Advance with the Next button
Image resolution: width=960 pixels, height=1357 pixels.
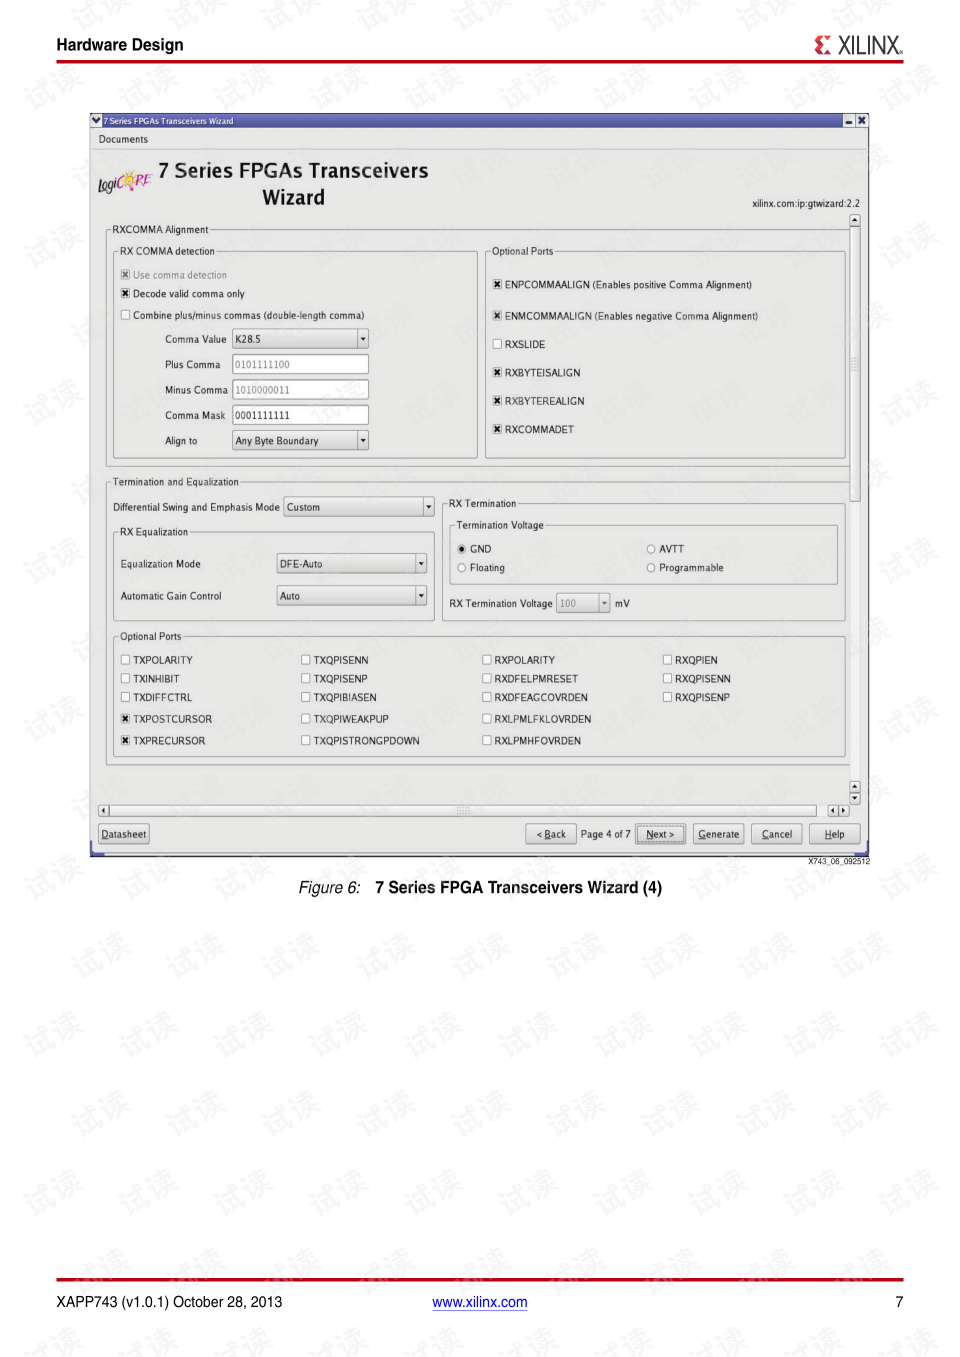point(661,834)
